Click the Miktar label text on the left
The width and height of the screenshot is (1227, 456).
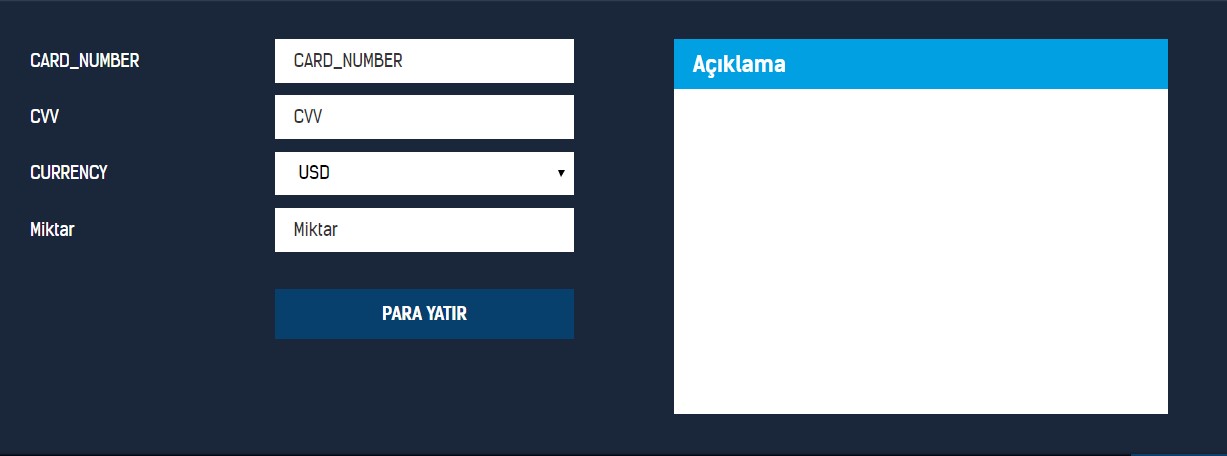52,230
